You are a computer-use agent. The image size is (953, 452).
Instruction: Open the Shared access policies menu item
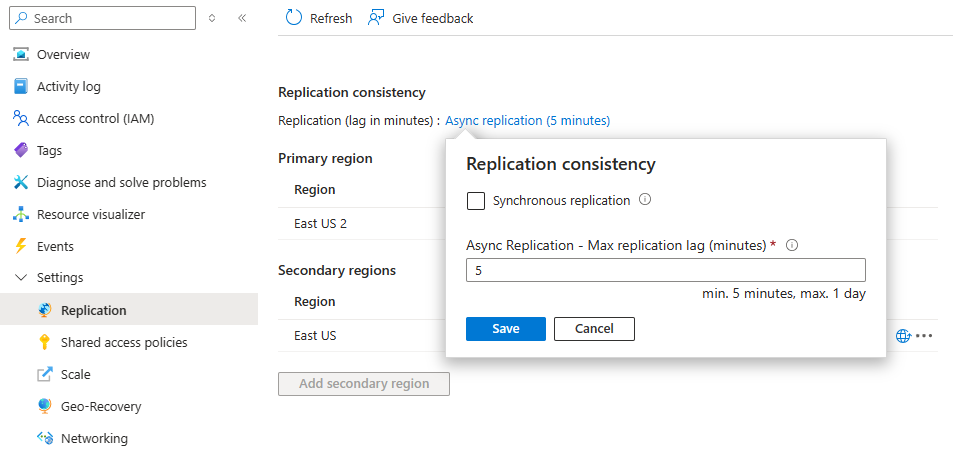[x=124, y=343]
